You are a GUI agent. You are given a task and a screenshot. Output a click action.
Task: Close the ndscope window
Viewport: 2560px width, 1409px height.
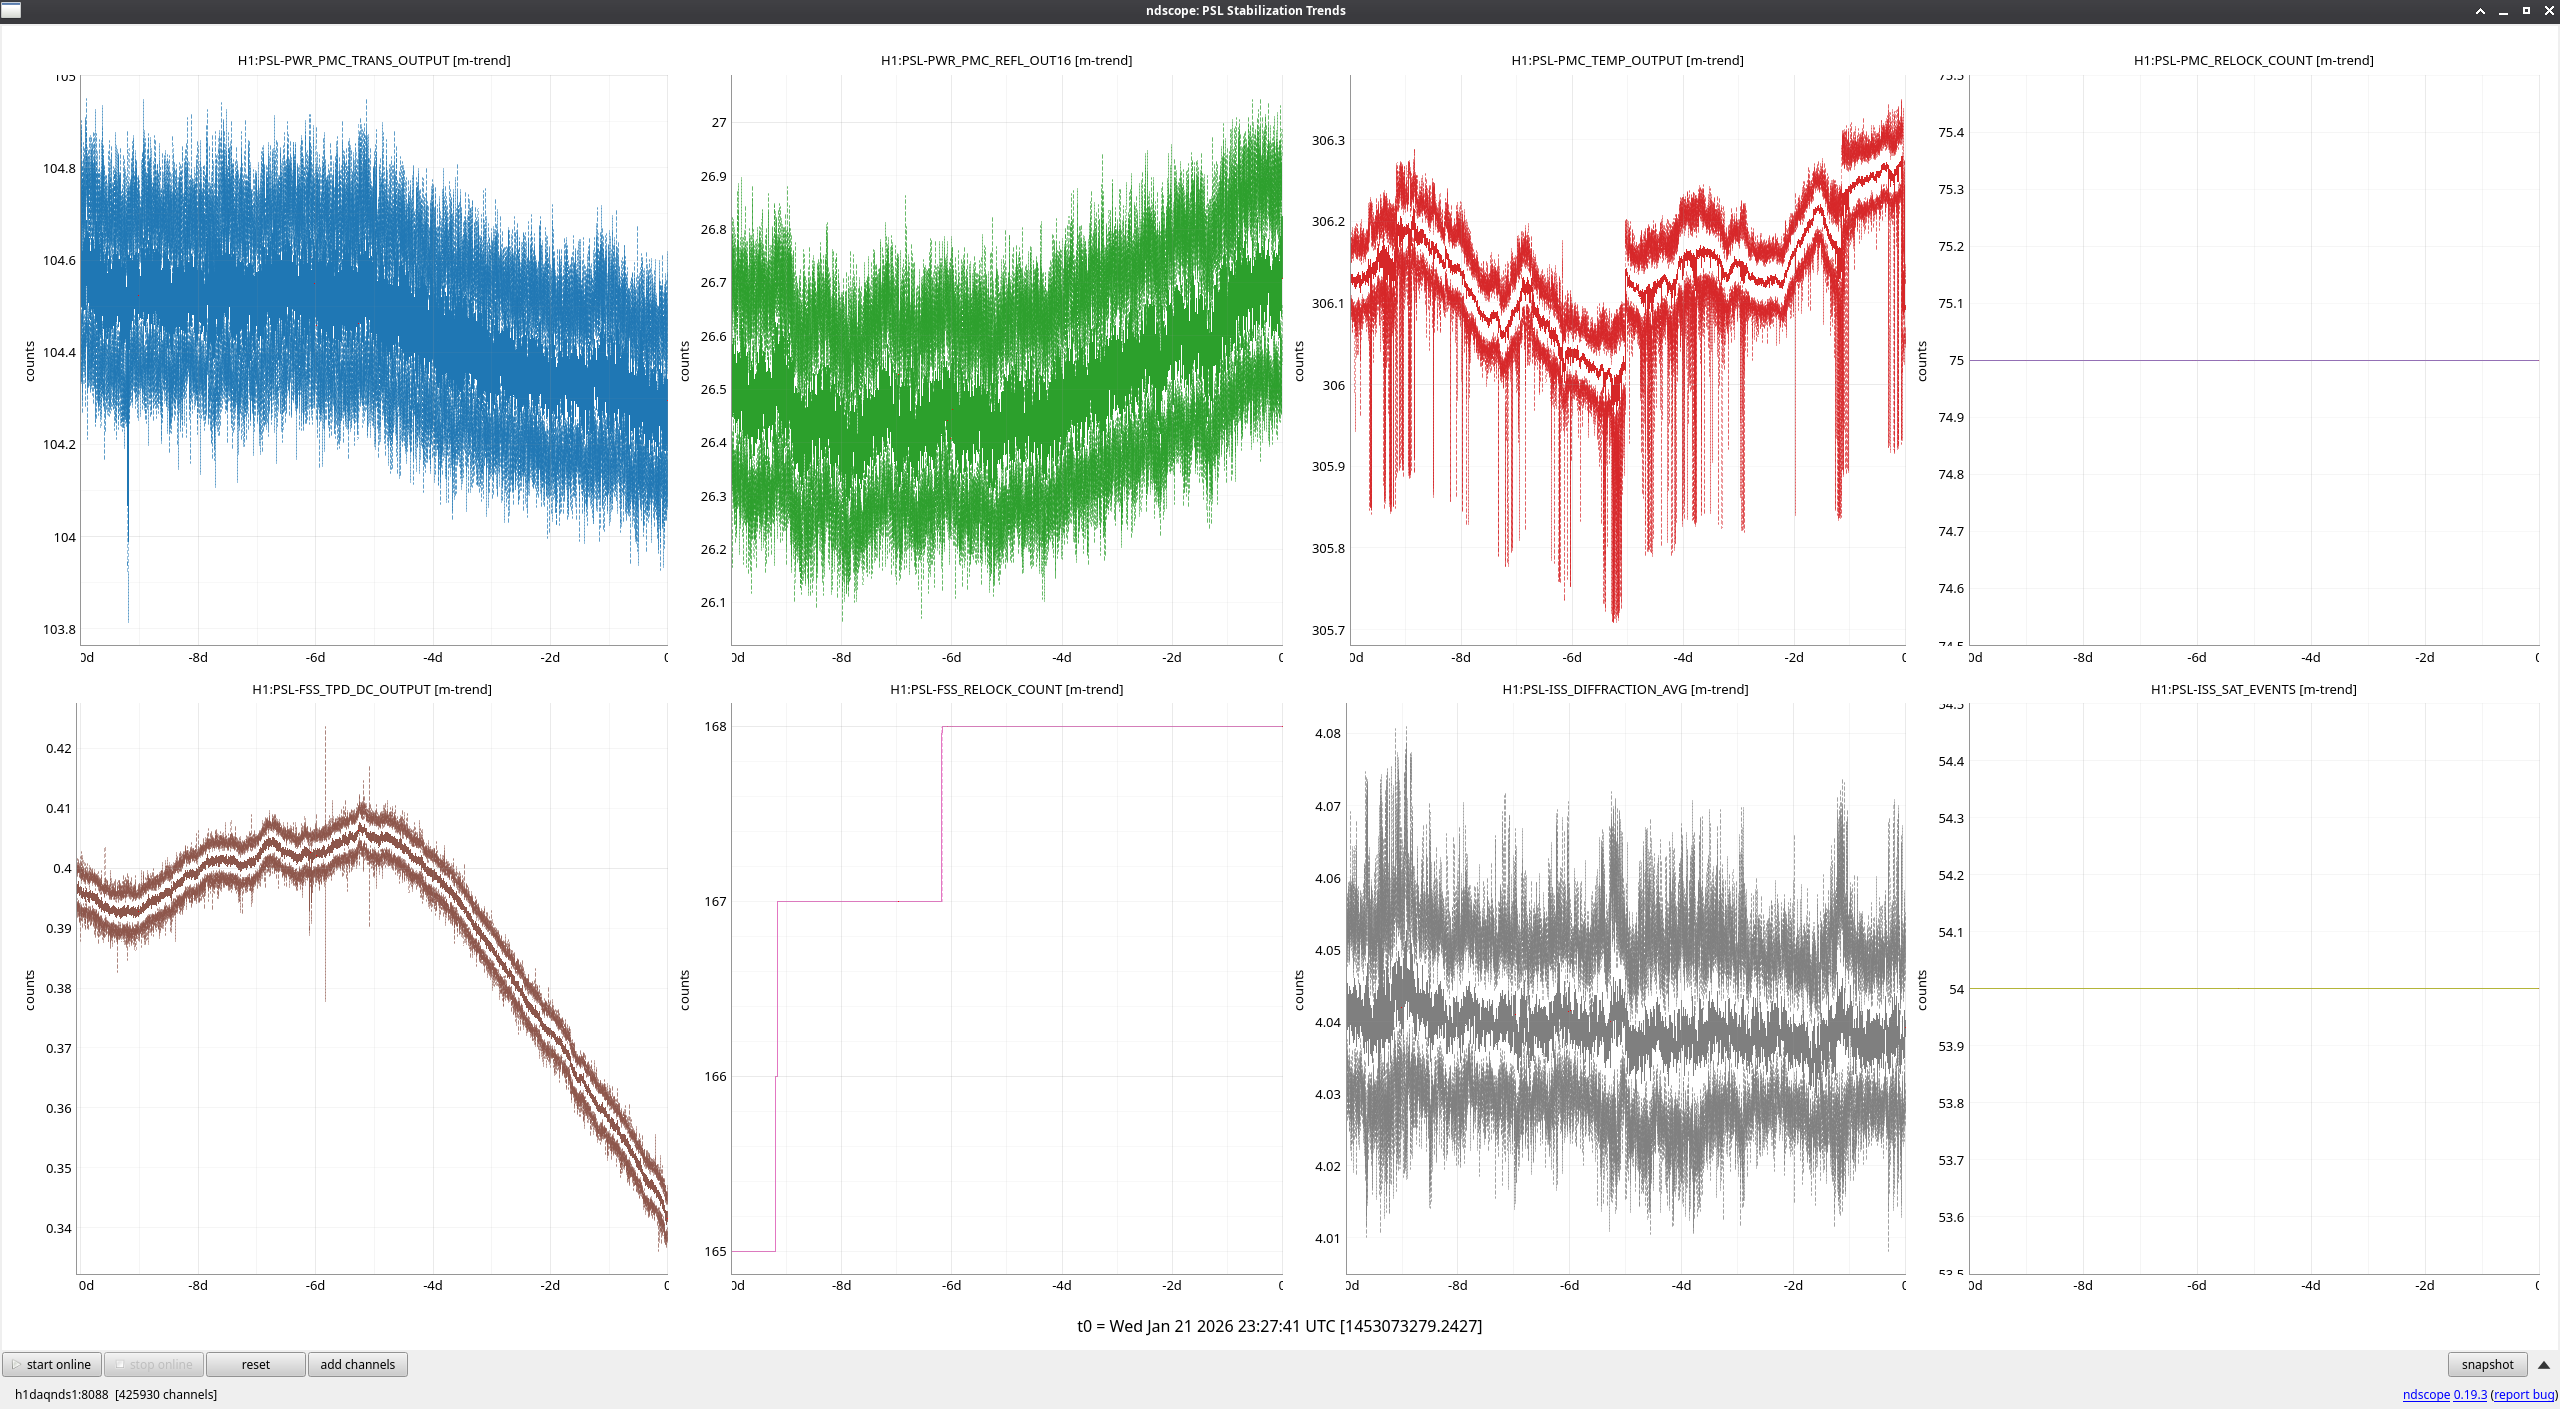point(2549,11)
